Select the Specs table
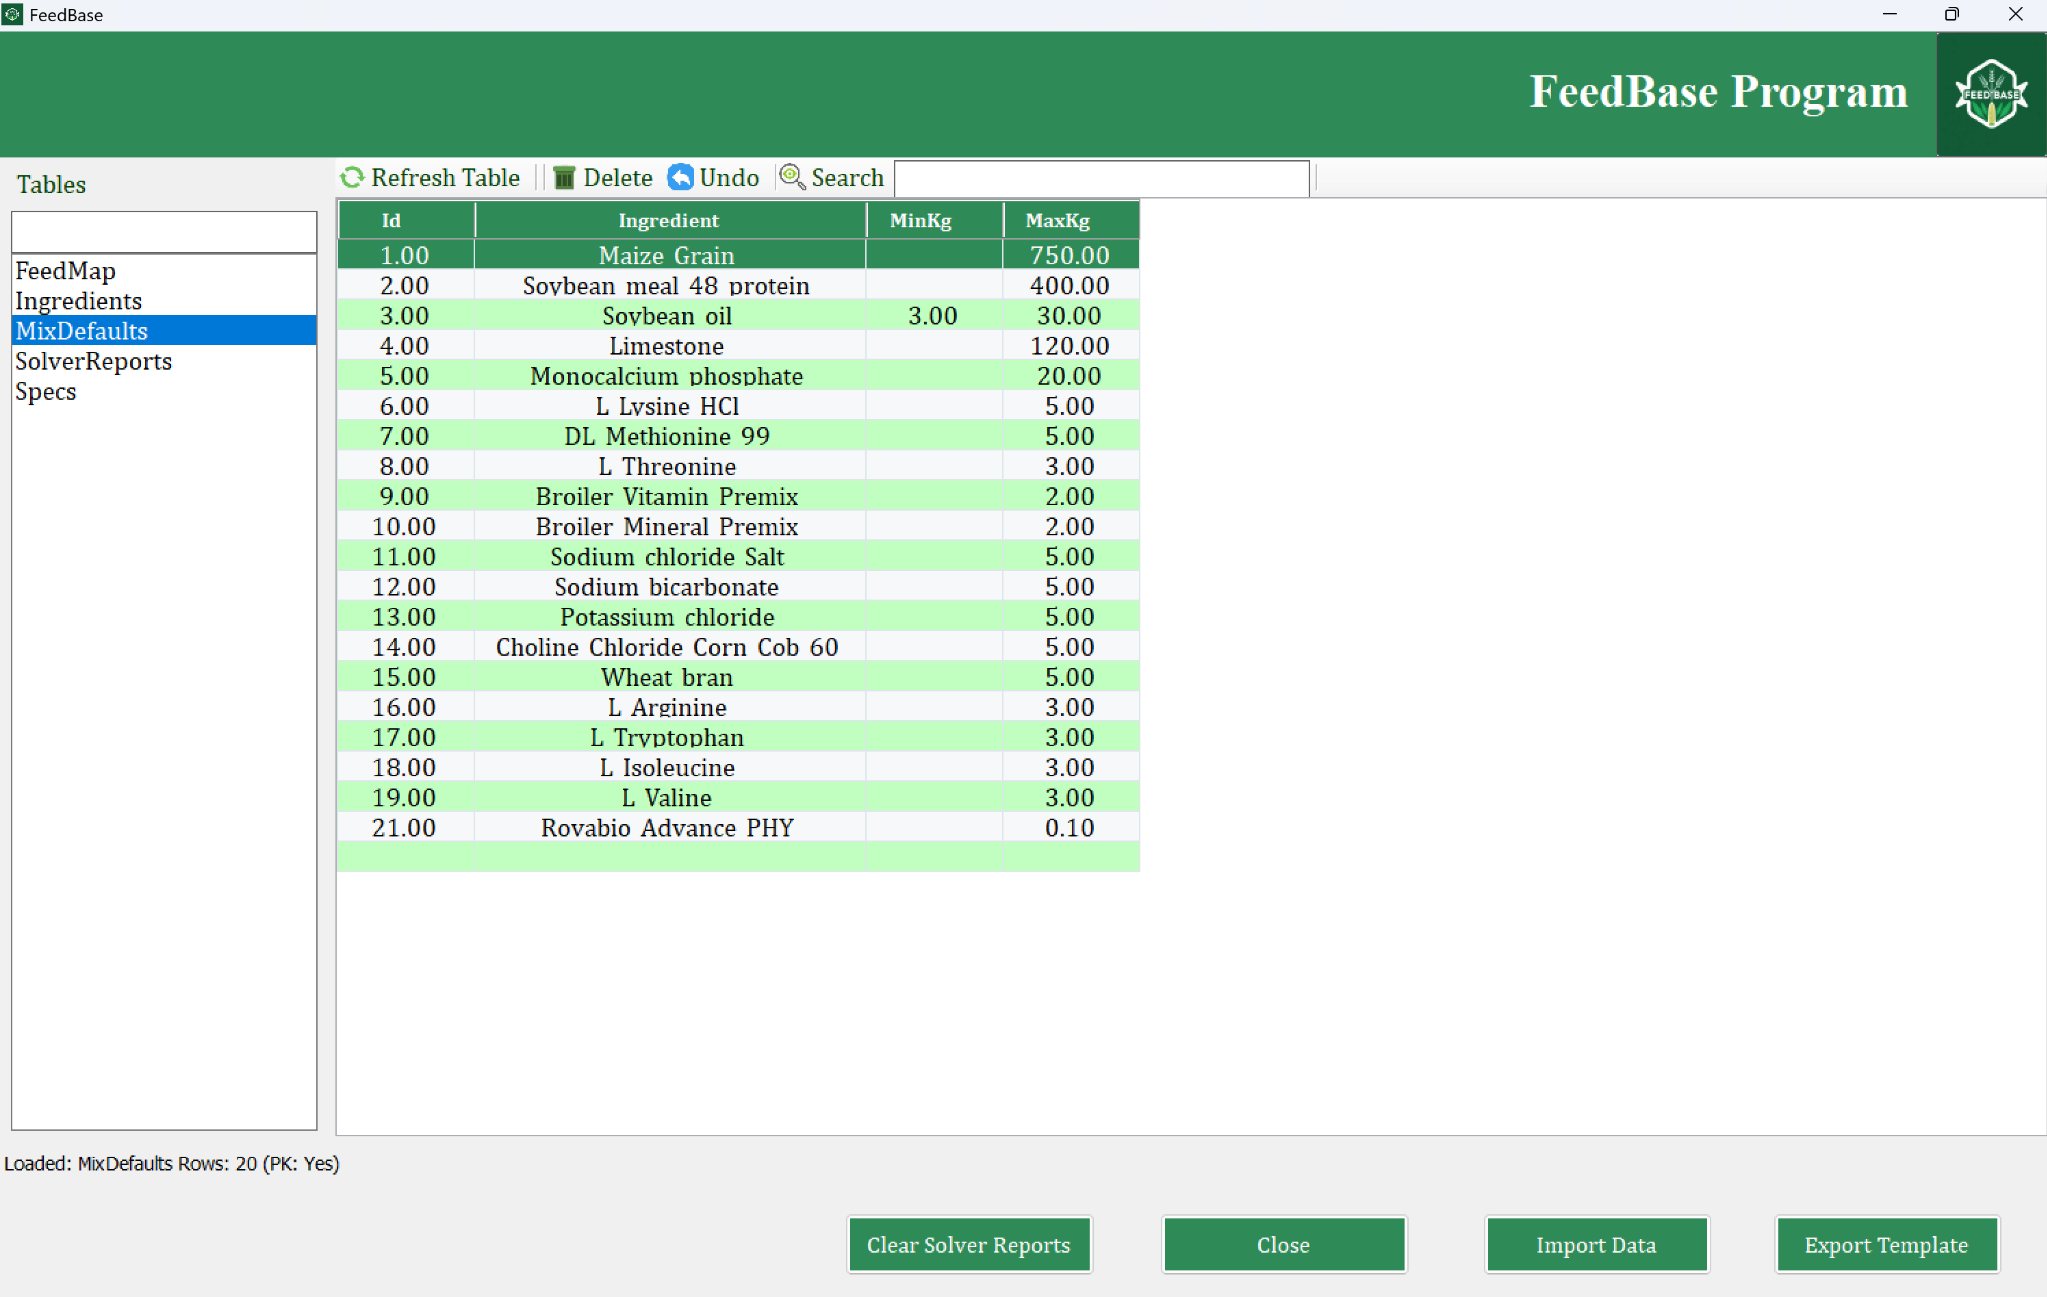The width and height of the screenshot is (2047, 1297). pos(45,391)
